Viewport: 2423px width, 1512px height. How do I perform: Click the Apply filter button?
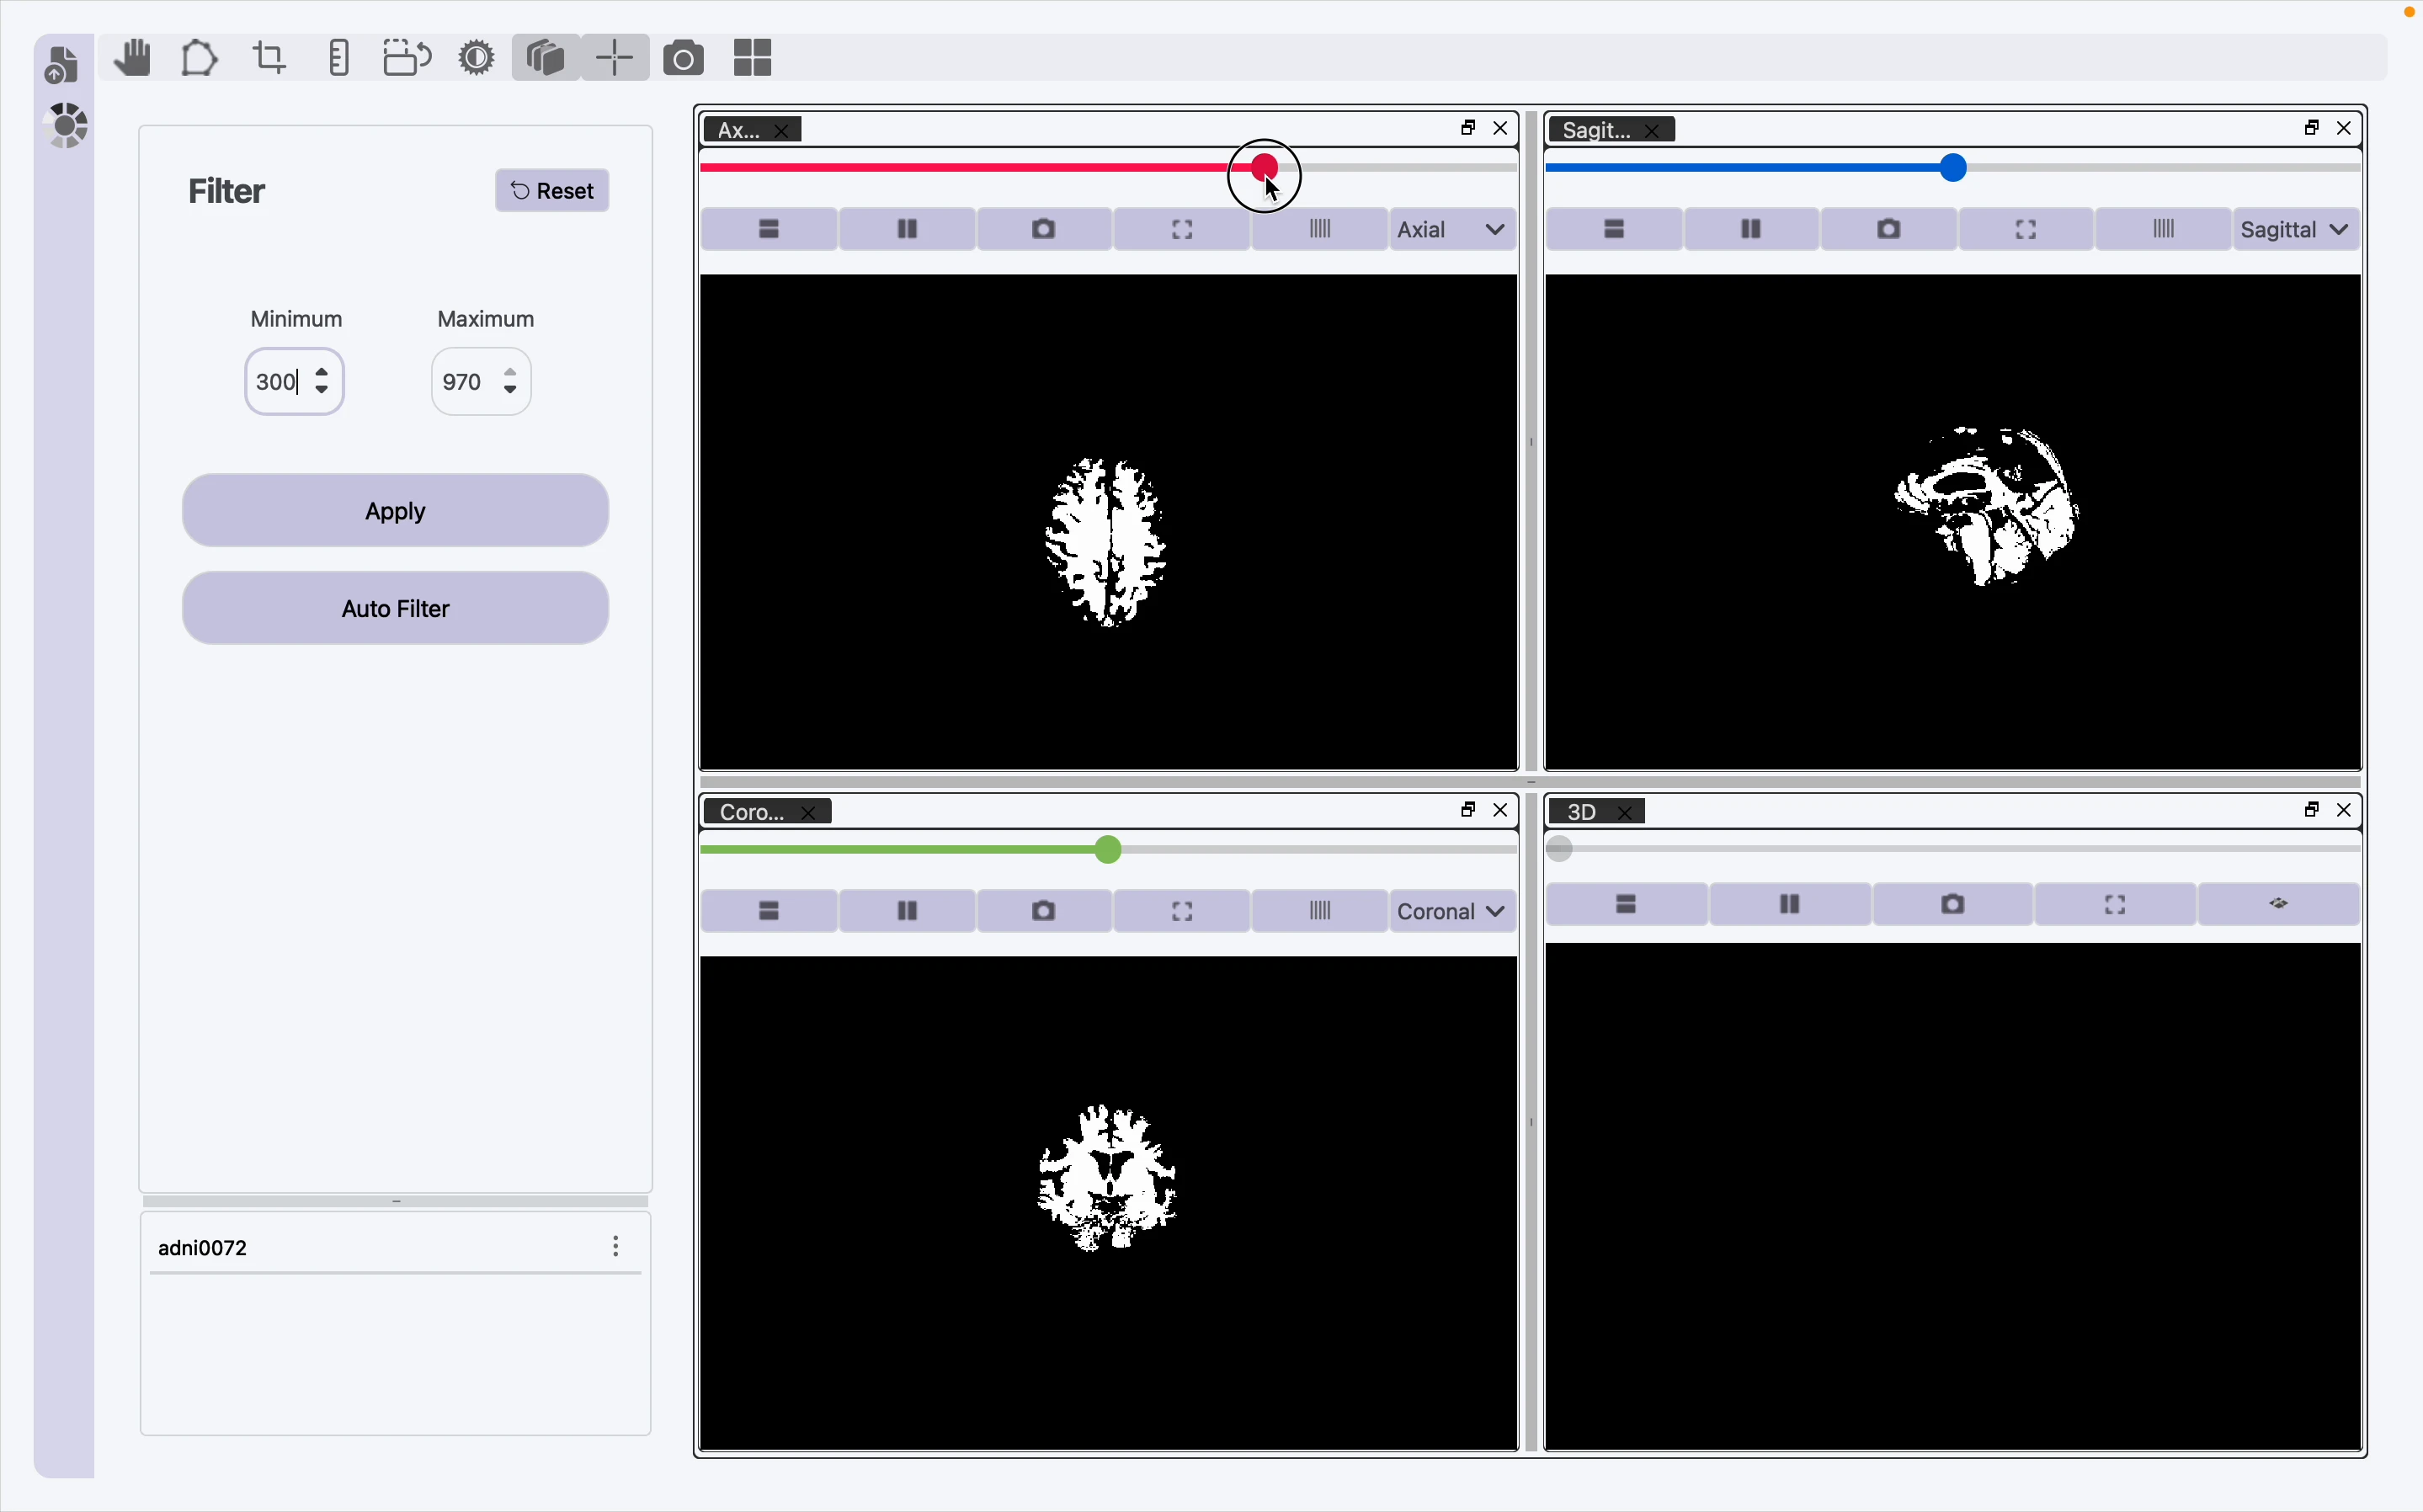tap(395, 511)
